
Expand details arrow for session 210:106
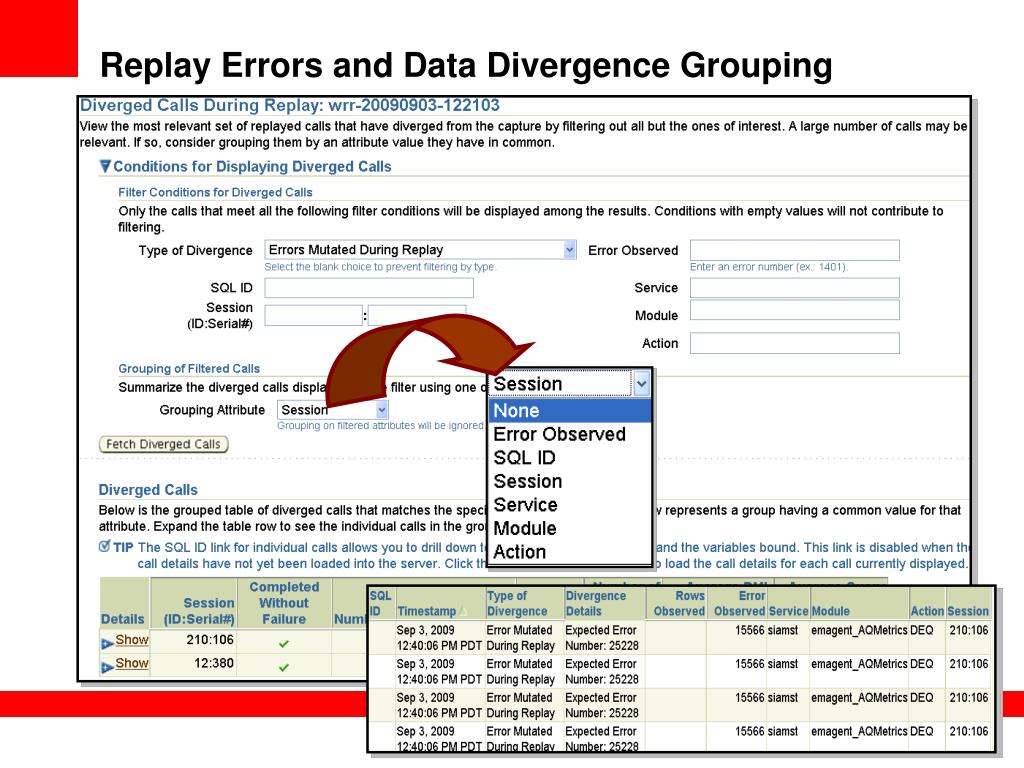(x=107, y=643)
